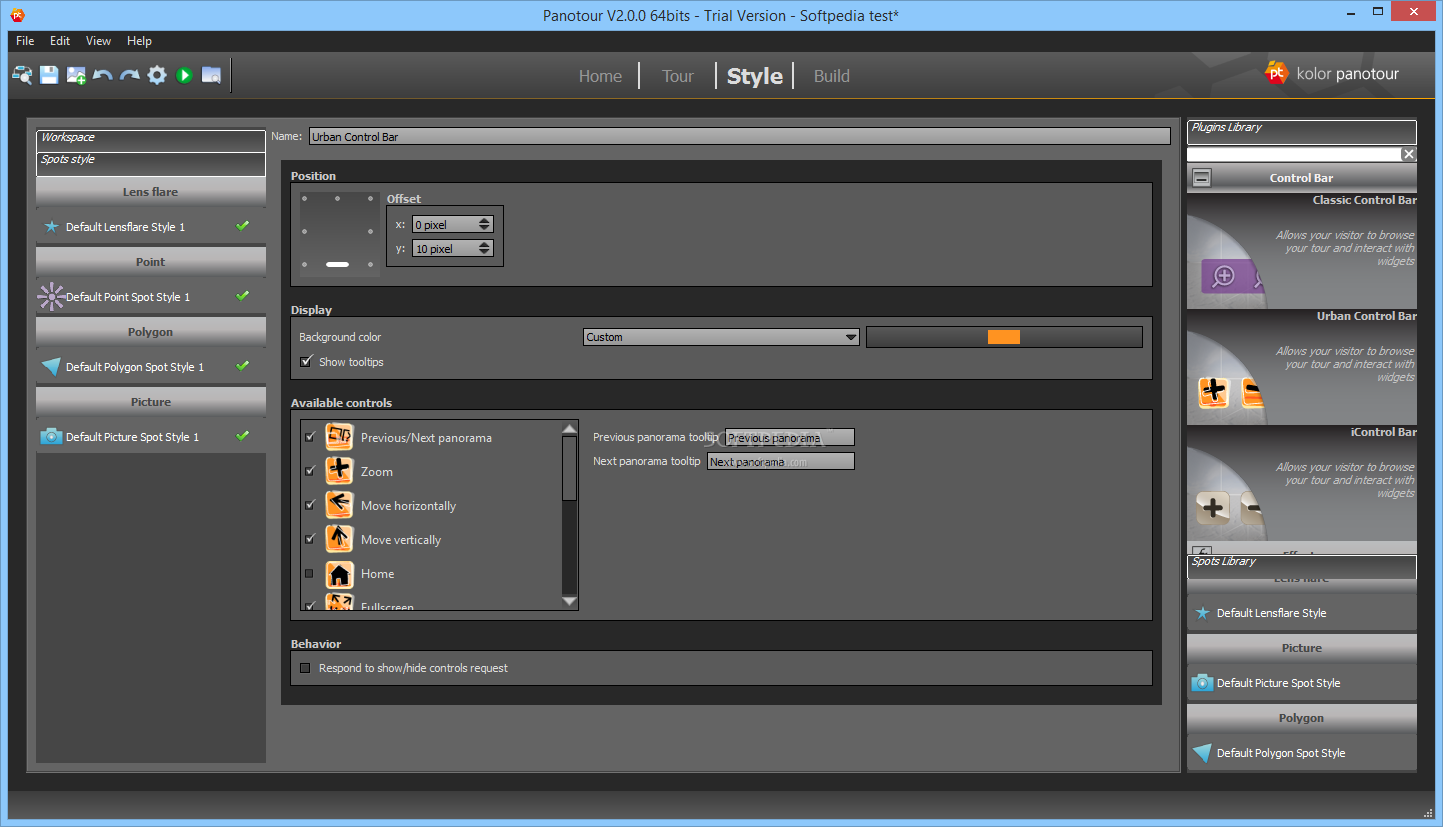Image resolution: width=1443 pixels, height=827 pixels.
Task: Click blue polygon icon of Polygon Spot Style 1
Action: coord(51,367)
